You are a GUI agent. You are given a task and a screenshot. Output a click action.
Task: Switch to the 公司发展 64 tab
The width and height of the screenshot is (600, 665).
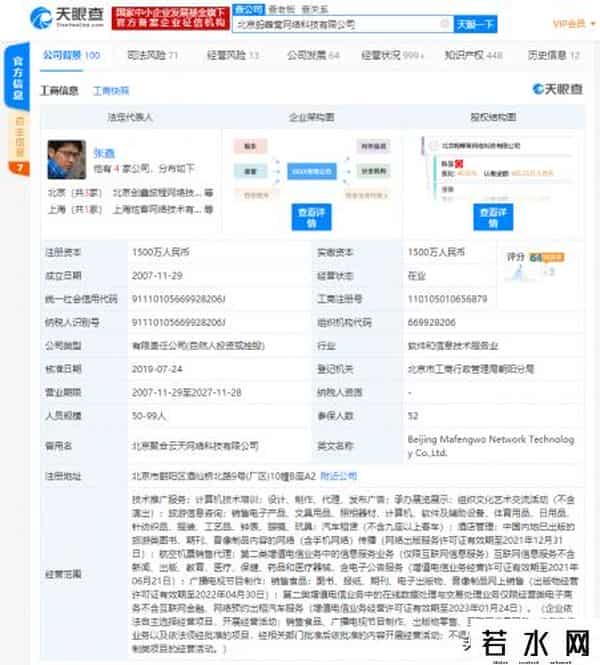coord(313,55)
